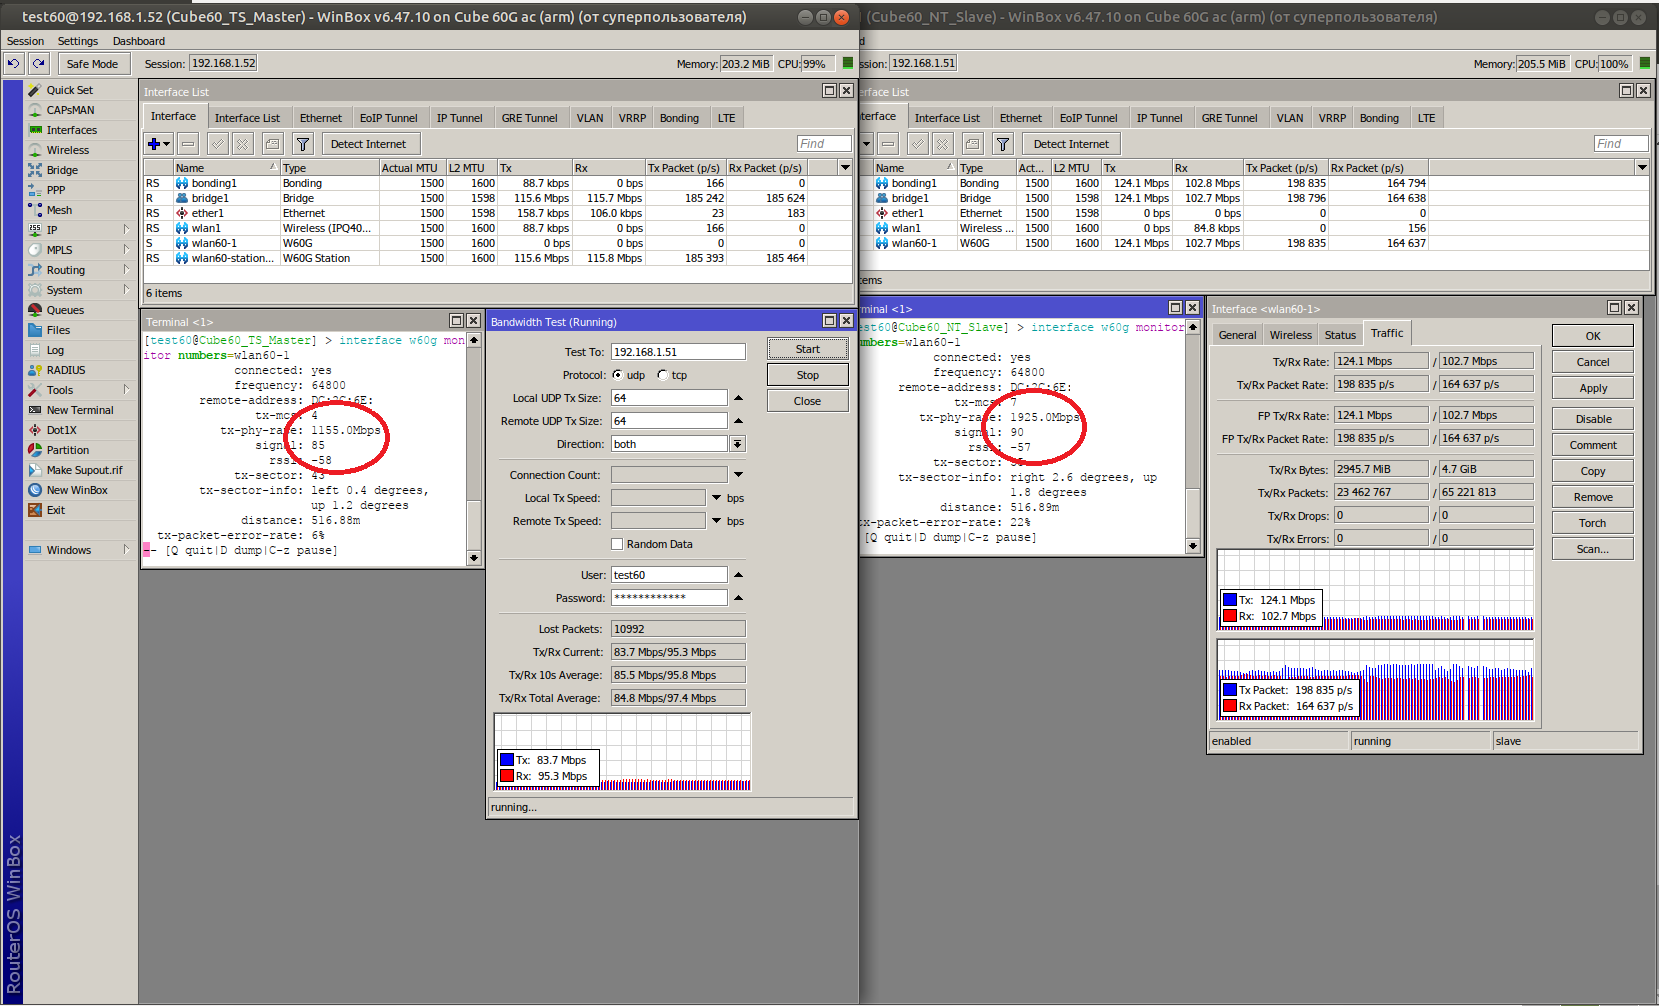The width and height of the screenshot is (1659, 1006).
Task: Switch to the General tab in wlan60-1 dialog
Action: [x=1237, y=335]
